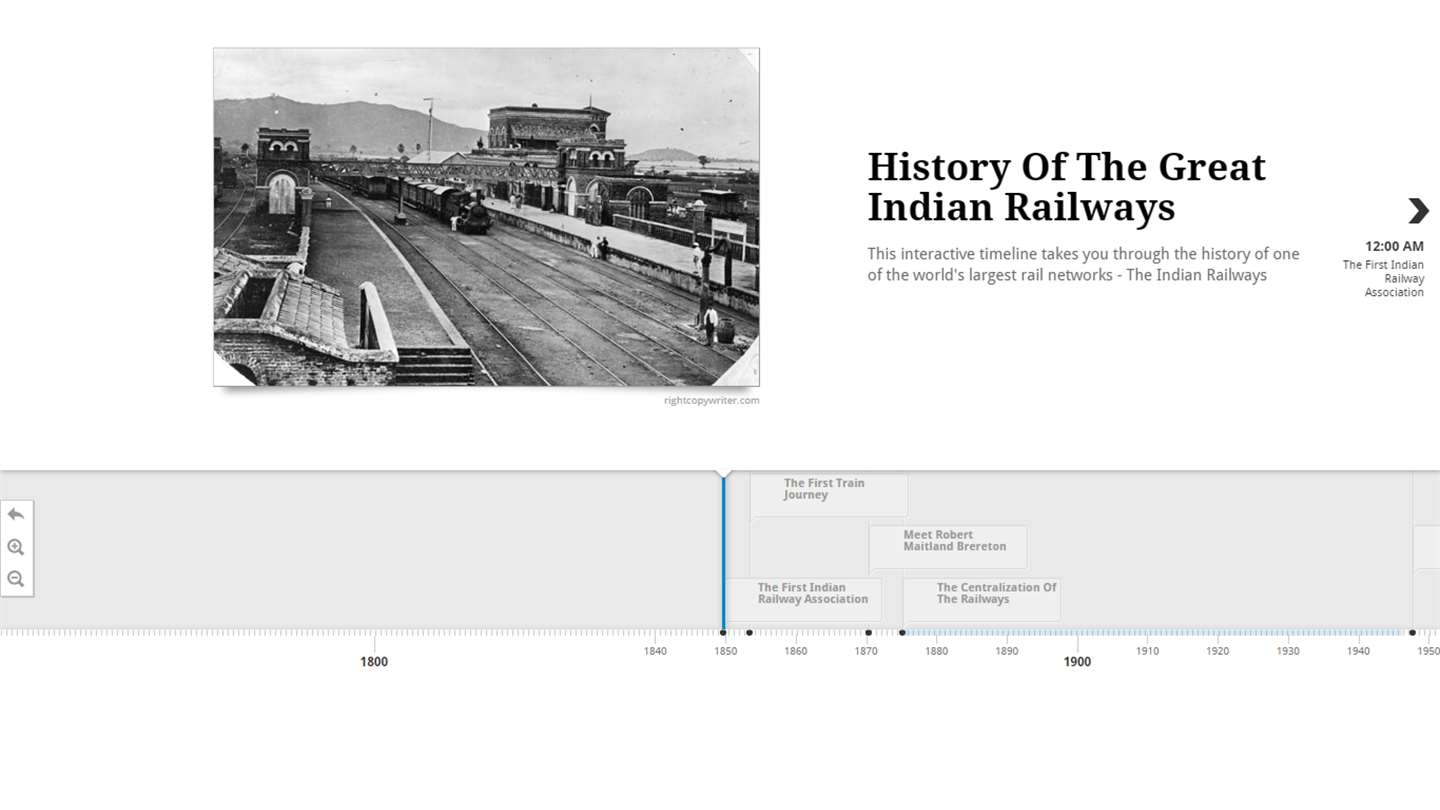Click the 1860 tick label
The image size is (1440, 810).
click(x=796, y=651)
